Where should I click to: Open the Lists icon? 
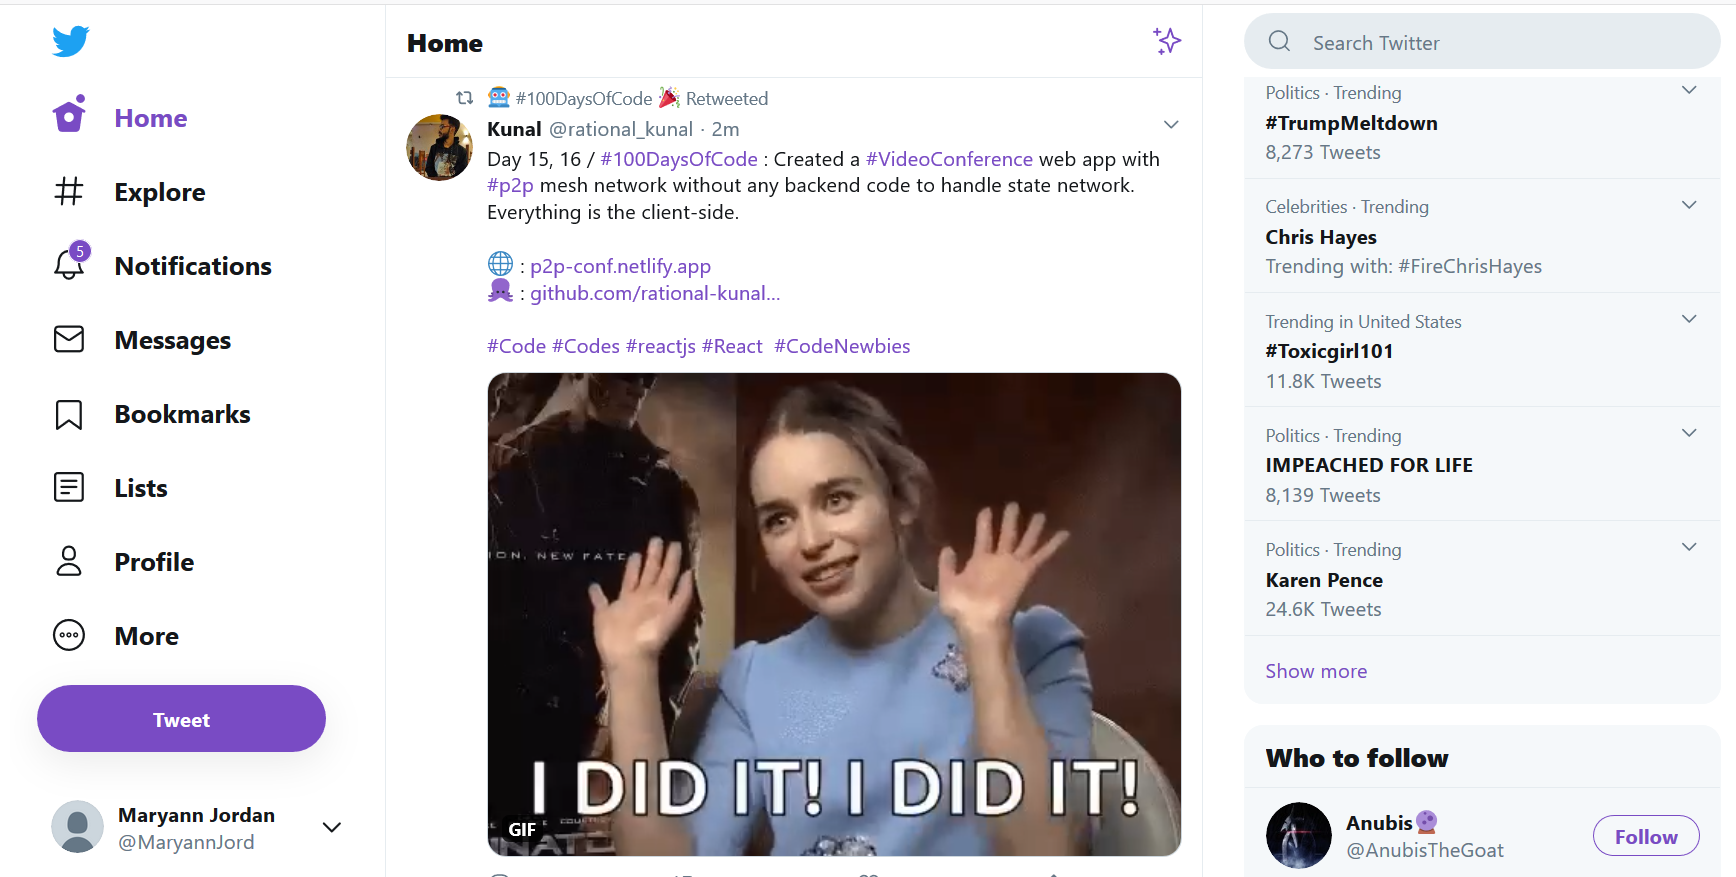(69, 488)
